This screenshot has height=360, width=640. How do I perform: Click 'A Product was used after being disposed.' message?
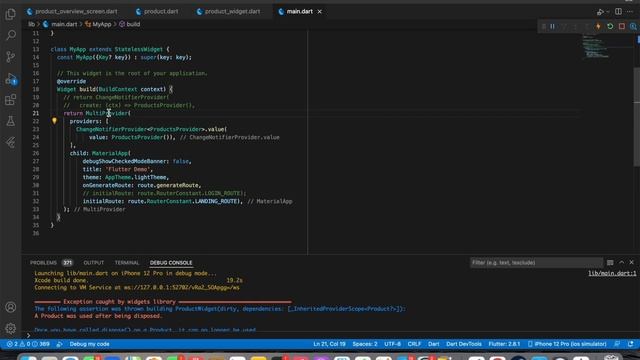pyautogui.click(x=98, y=316)
